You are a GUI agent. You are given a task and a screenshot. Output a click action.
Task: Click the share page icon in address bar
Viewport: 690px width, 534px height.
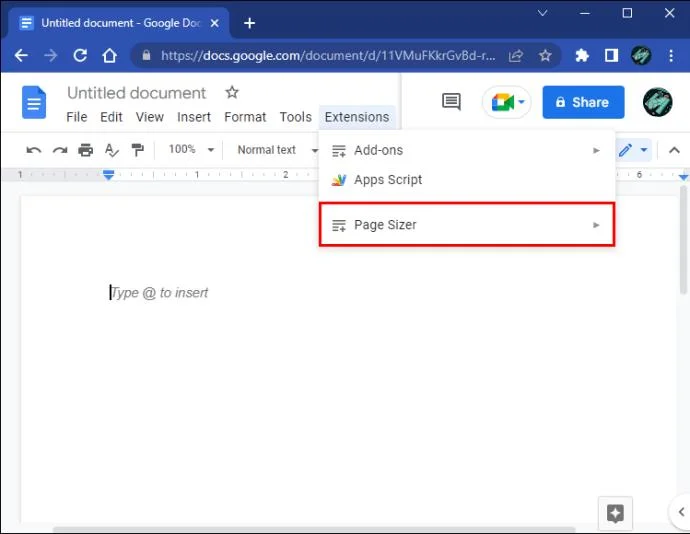pos(516,55)
